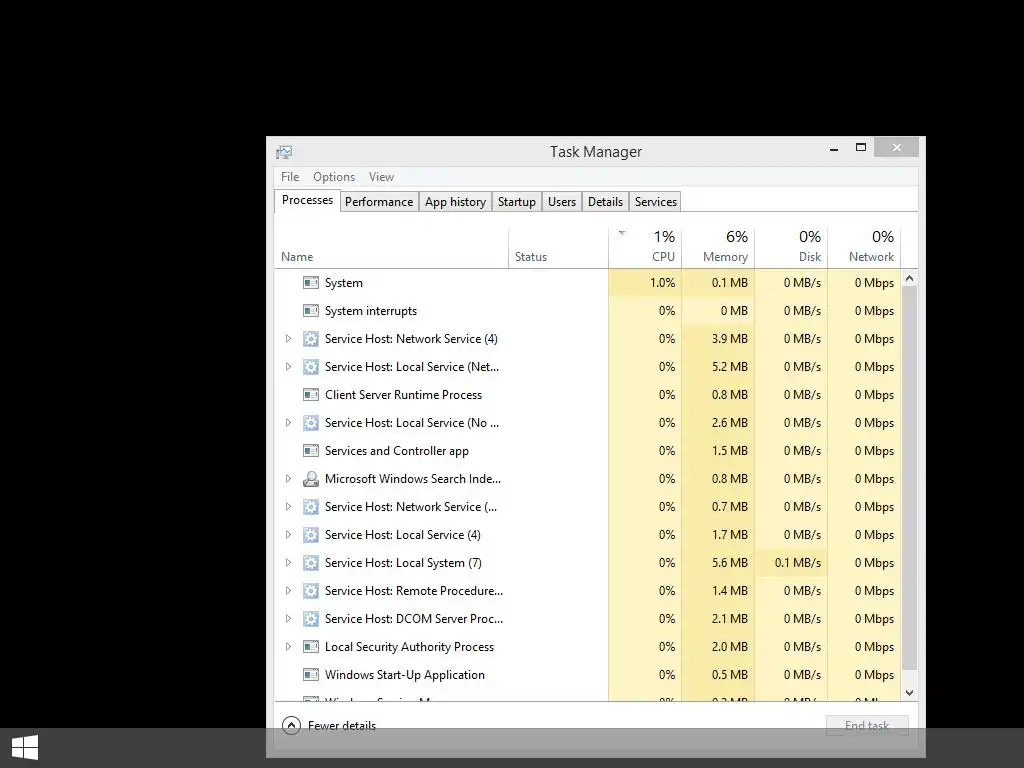Select the System process name

[344, 283]
